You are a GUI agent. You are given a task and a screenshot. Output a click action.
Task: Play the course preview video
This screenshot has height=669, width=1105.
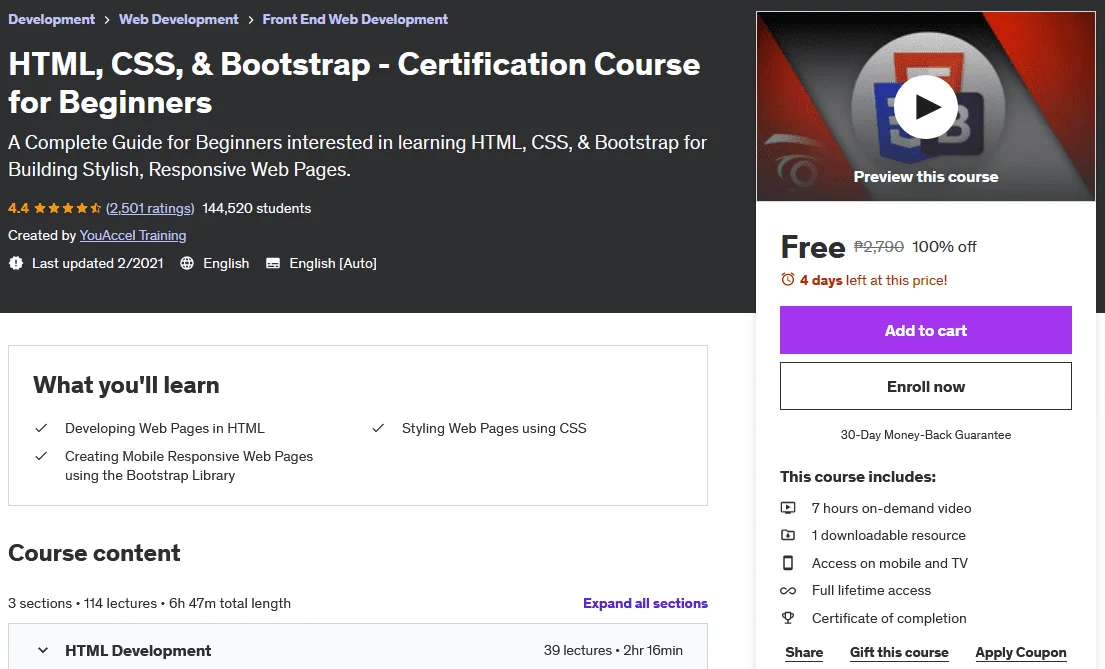925,107
